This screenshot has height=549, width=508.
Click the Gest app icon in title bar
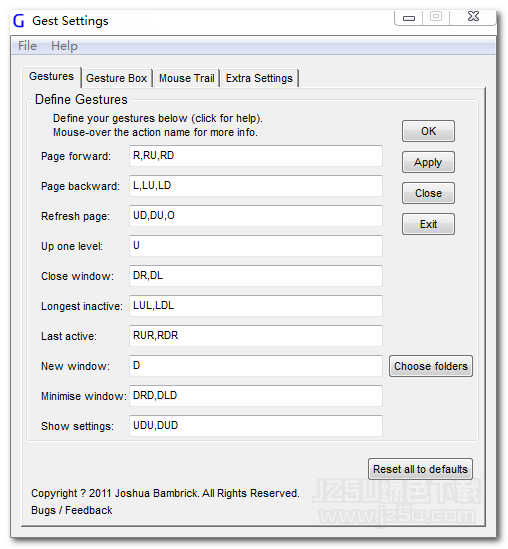pyautogui.click(x=19, y=21)
